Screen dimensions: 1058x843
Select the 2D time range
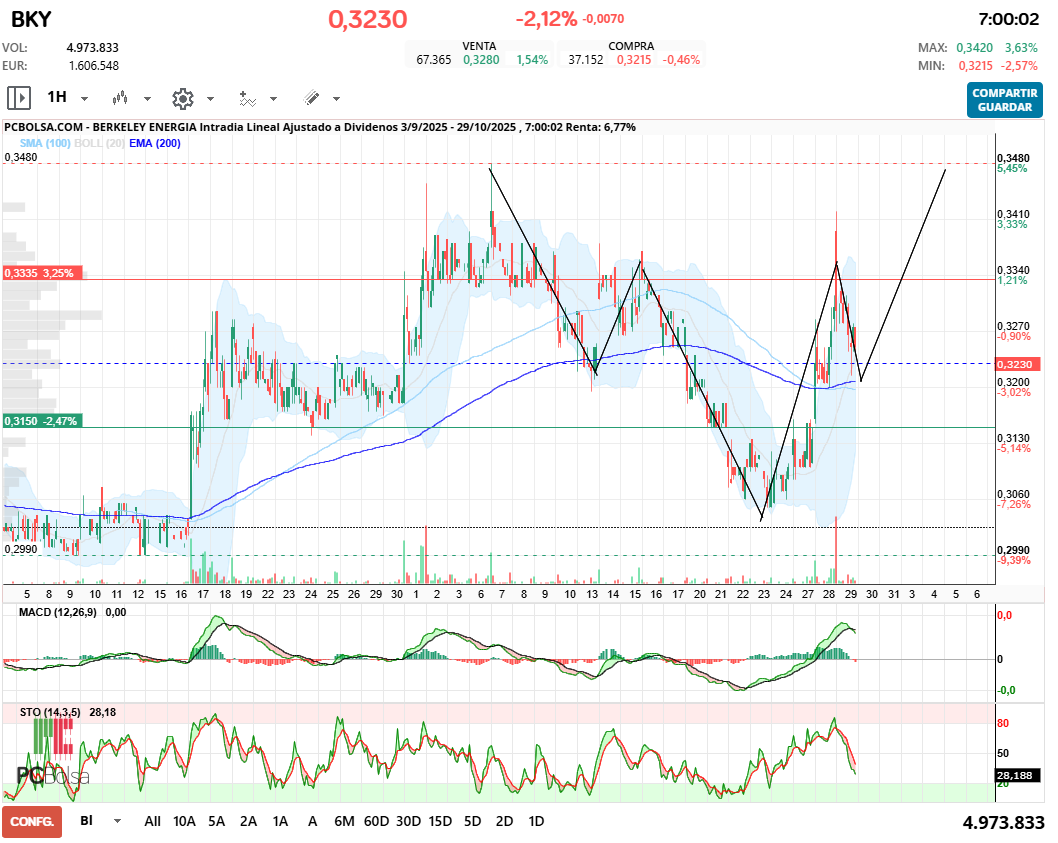(x=504, y=821)
